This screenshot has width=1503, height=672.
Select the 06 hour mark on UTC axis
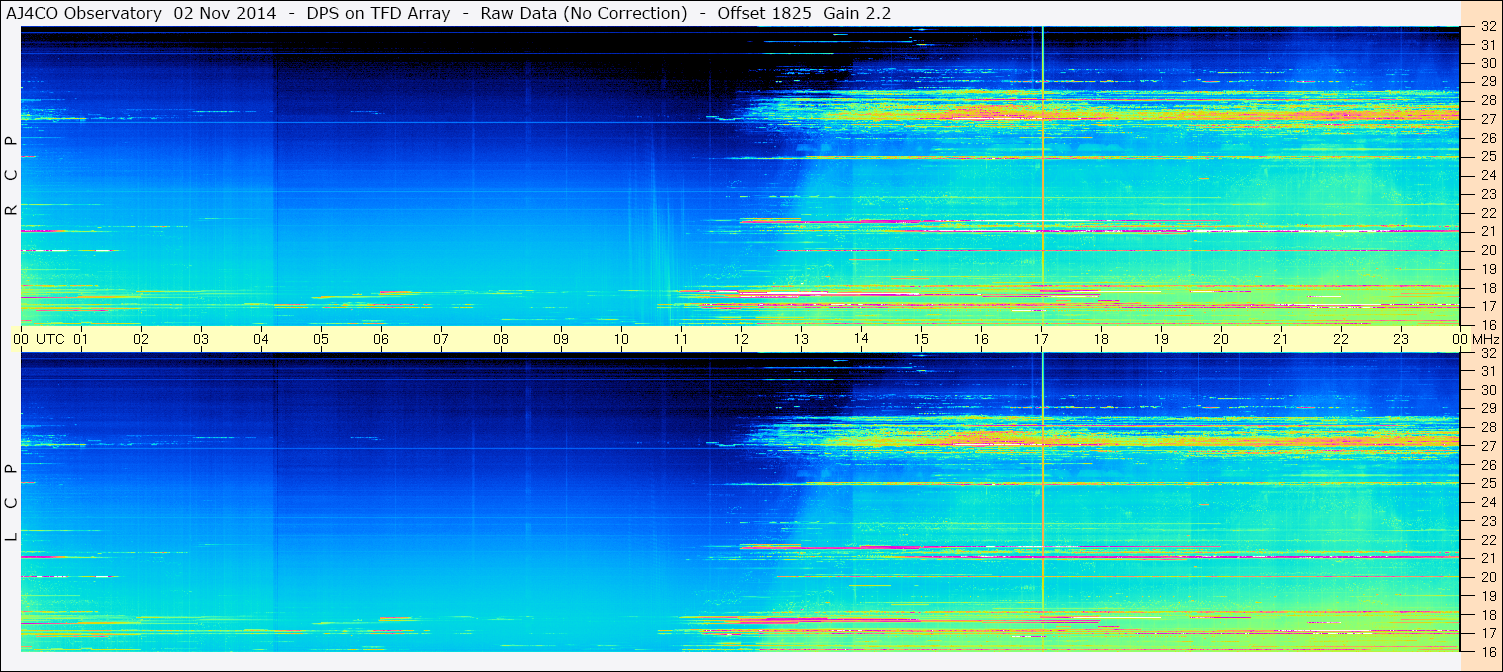pyautogui.click(x=381, y=339)
